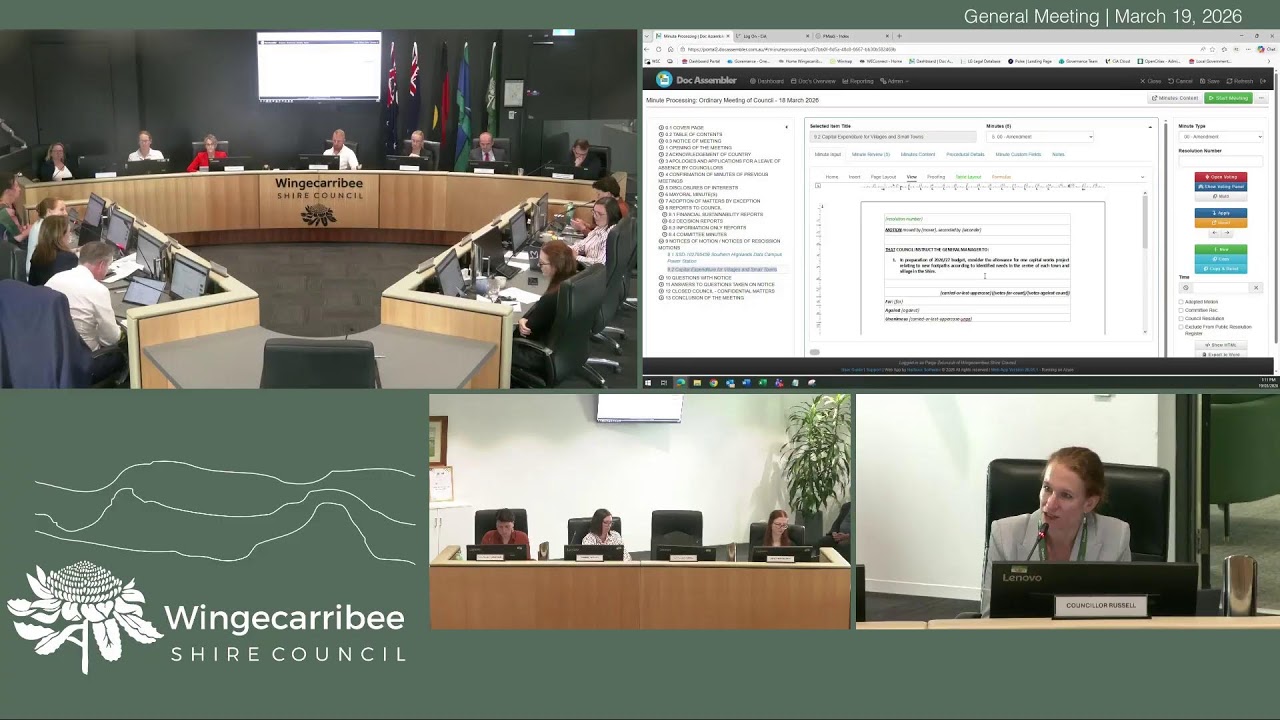The image size is (1280, 720).
Task: Click the Minutes Content button beside Start Meeting
Action: pyautogui.click(x=1175, y=98)
